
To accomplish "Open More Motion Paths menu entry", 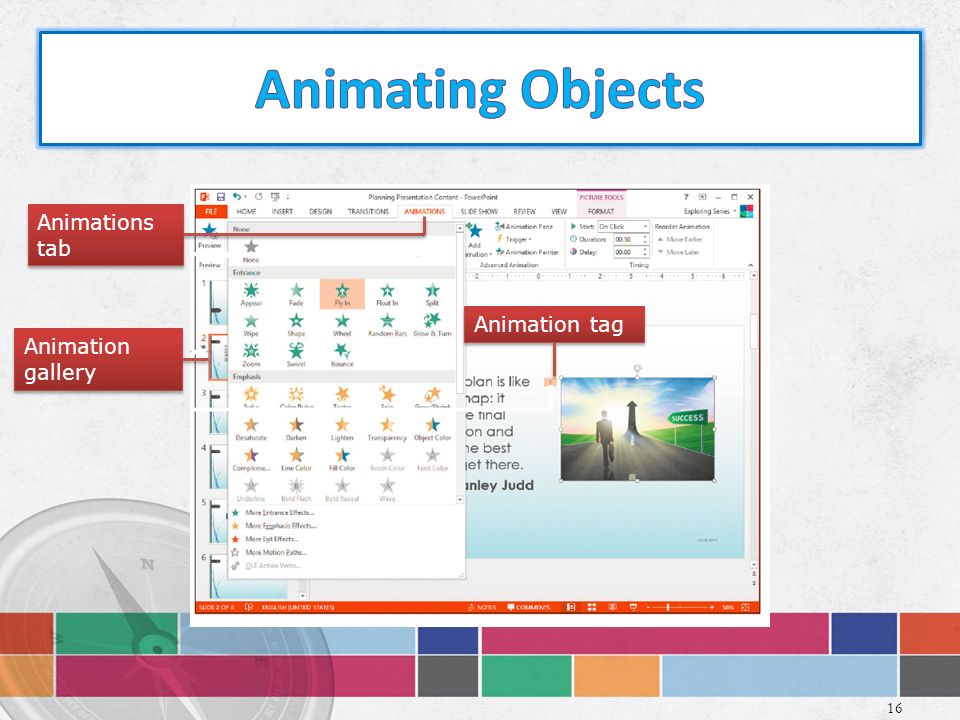I will [x=269, y=552].
